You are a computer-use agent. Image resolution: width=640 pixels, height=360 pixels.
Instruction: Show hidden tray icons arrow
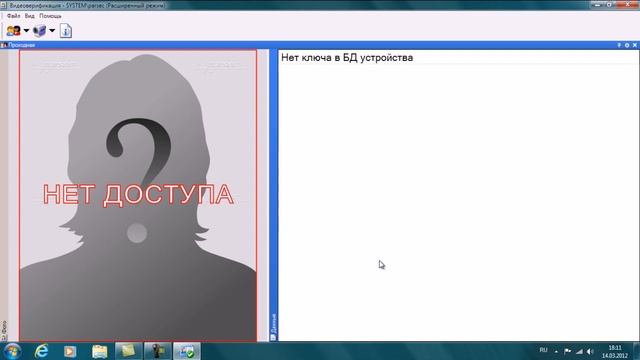click(556, 351)
